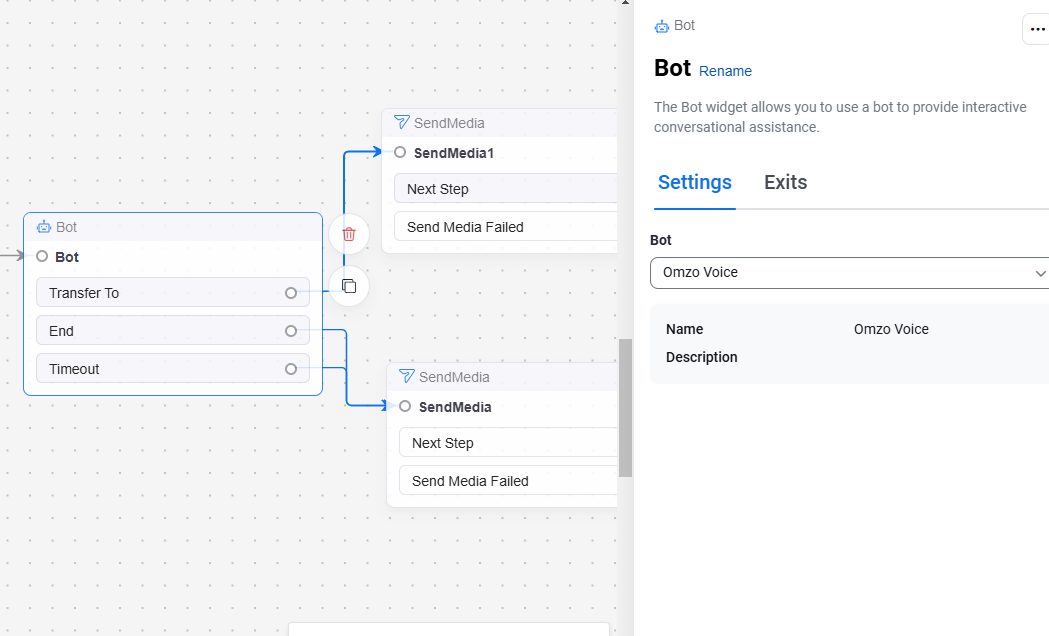Image resolution: width=1049 pixels, height=636 pixels.
Task: Click the duplicate widget icon below the trash icon
Action: click(x=348, y=286)
